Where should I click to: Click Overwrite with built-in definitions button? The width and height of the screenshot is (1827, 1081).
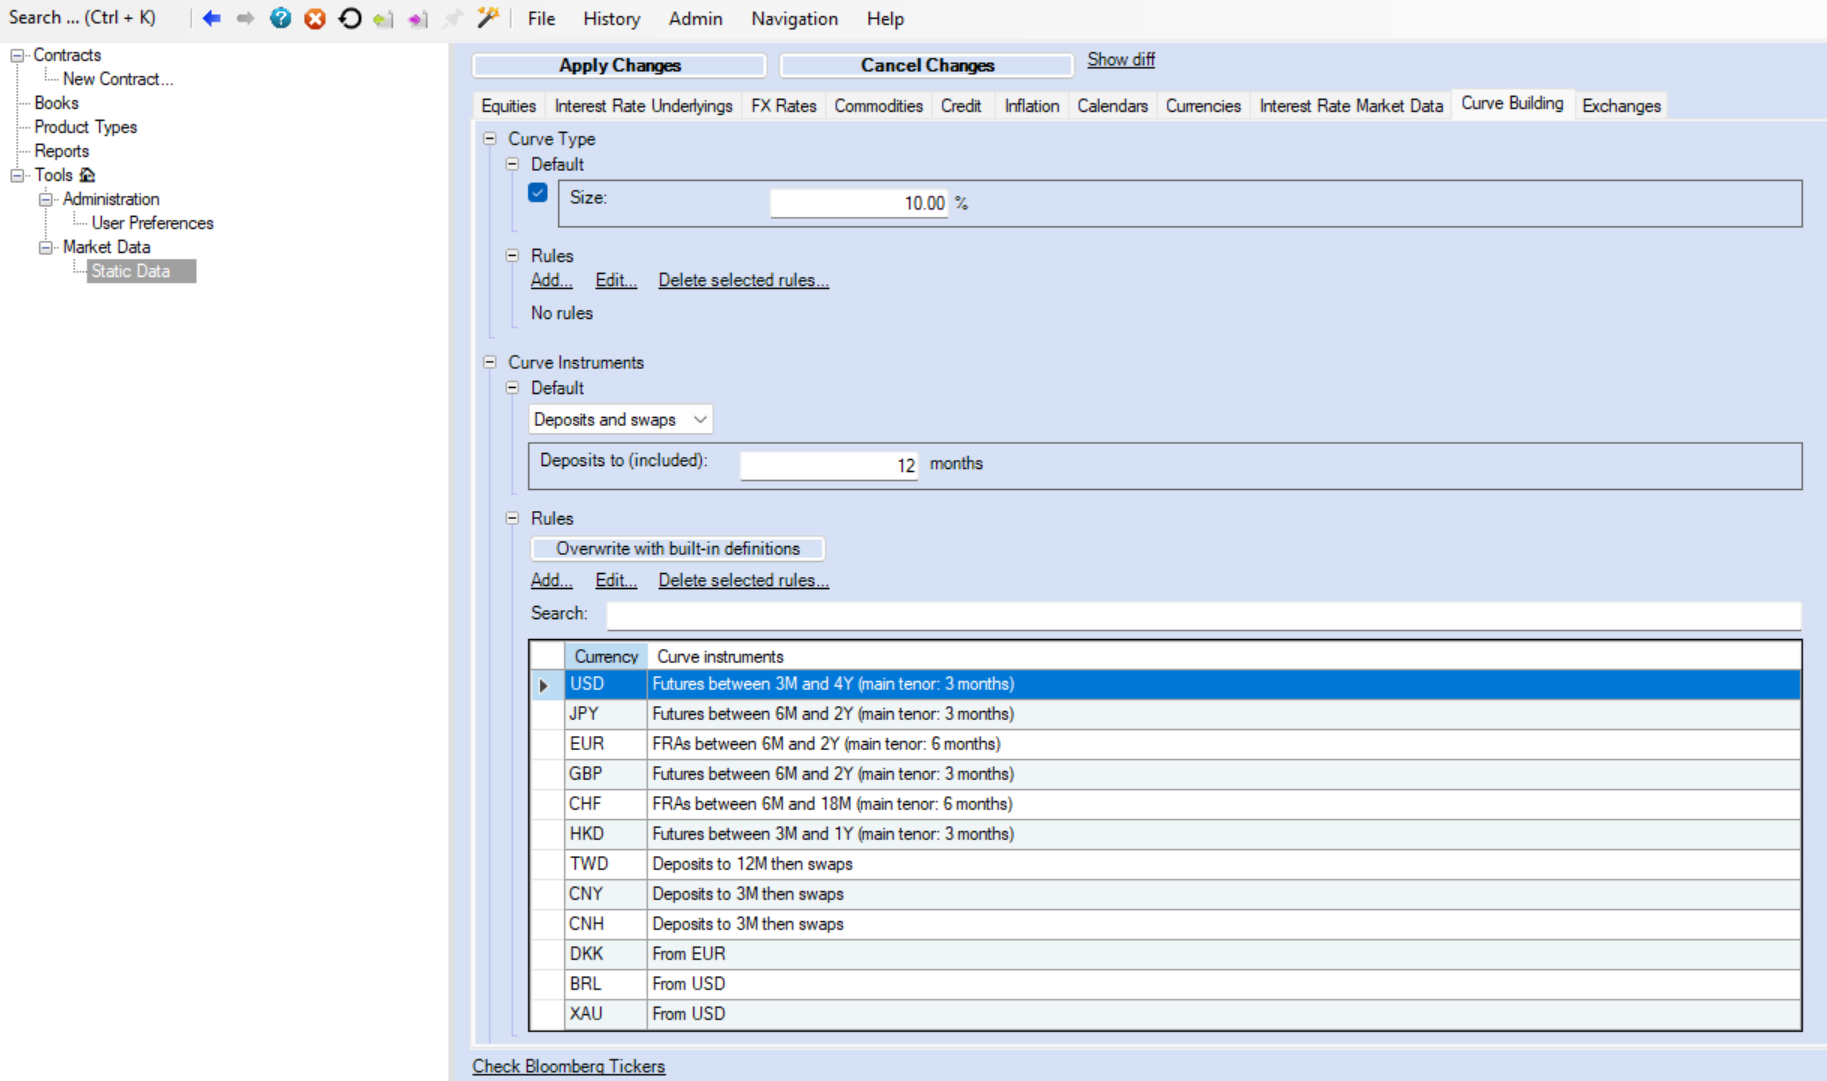coord(677,548)
